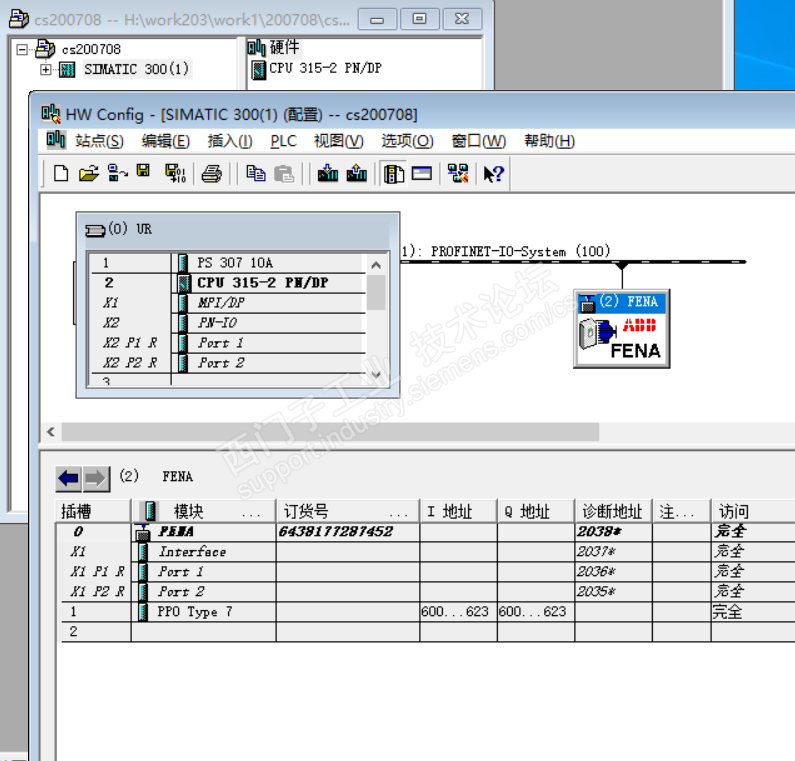Click order number 6438177287452

[336, 531]
